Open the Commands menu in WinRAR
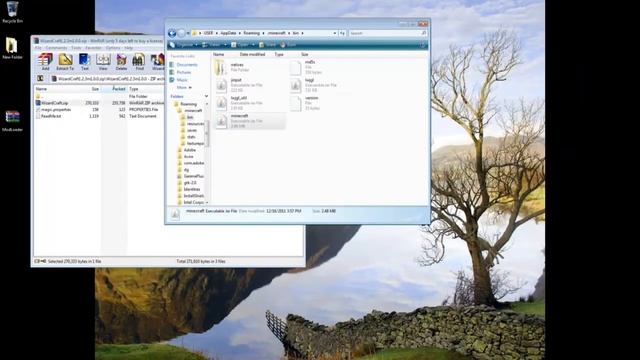Screen dimensions: 640x360 [x=56, y=48]
